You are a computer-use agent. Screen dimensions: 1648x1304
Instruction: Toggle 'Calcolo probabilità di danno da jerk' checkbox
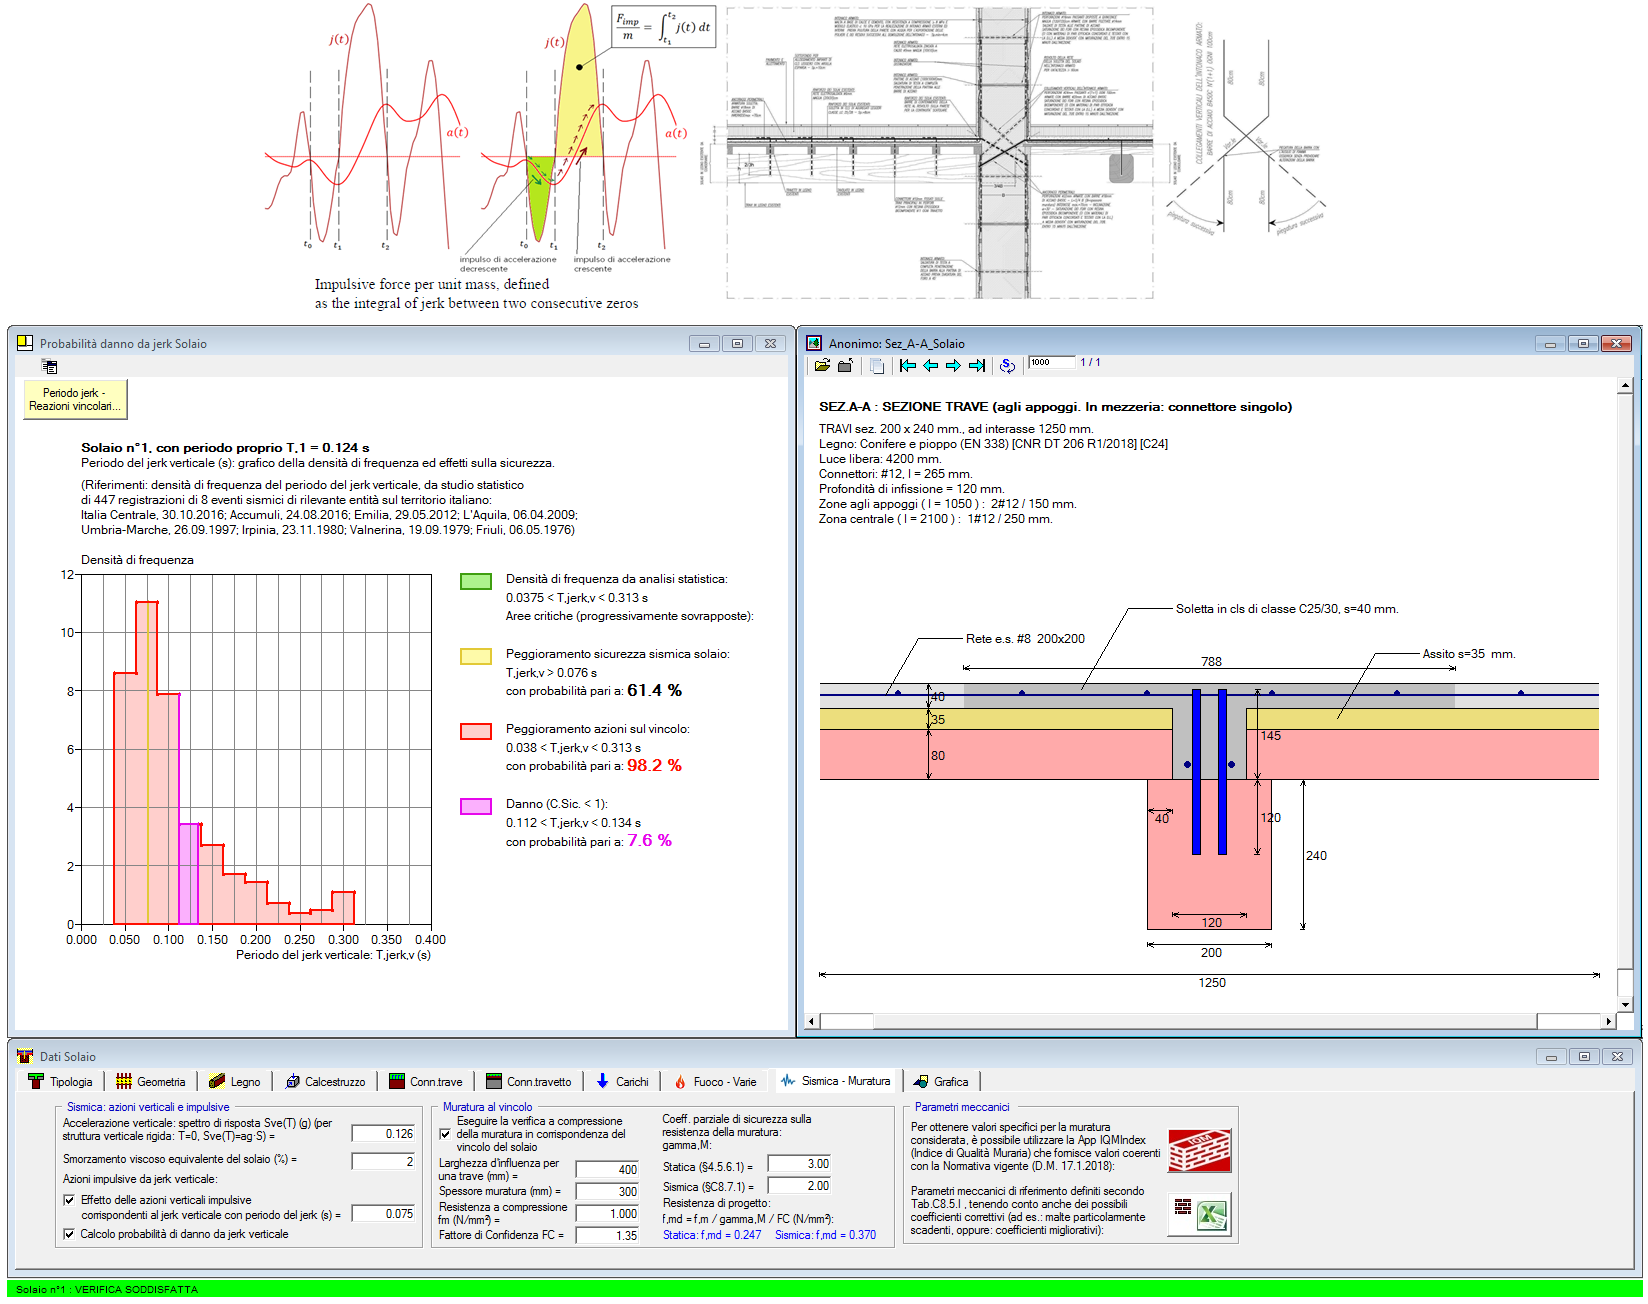point(69,1234)
